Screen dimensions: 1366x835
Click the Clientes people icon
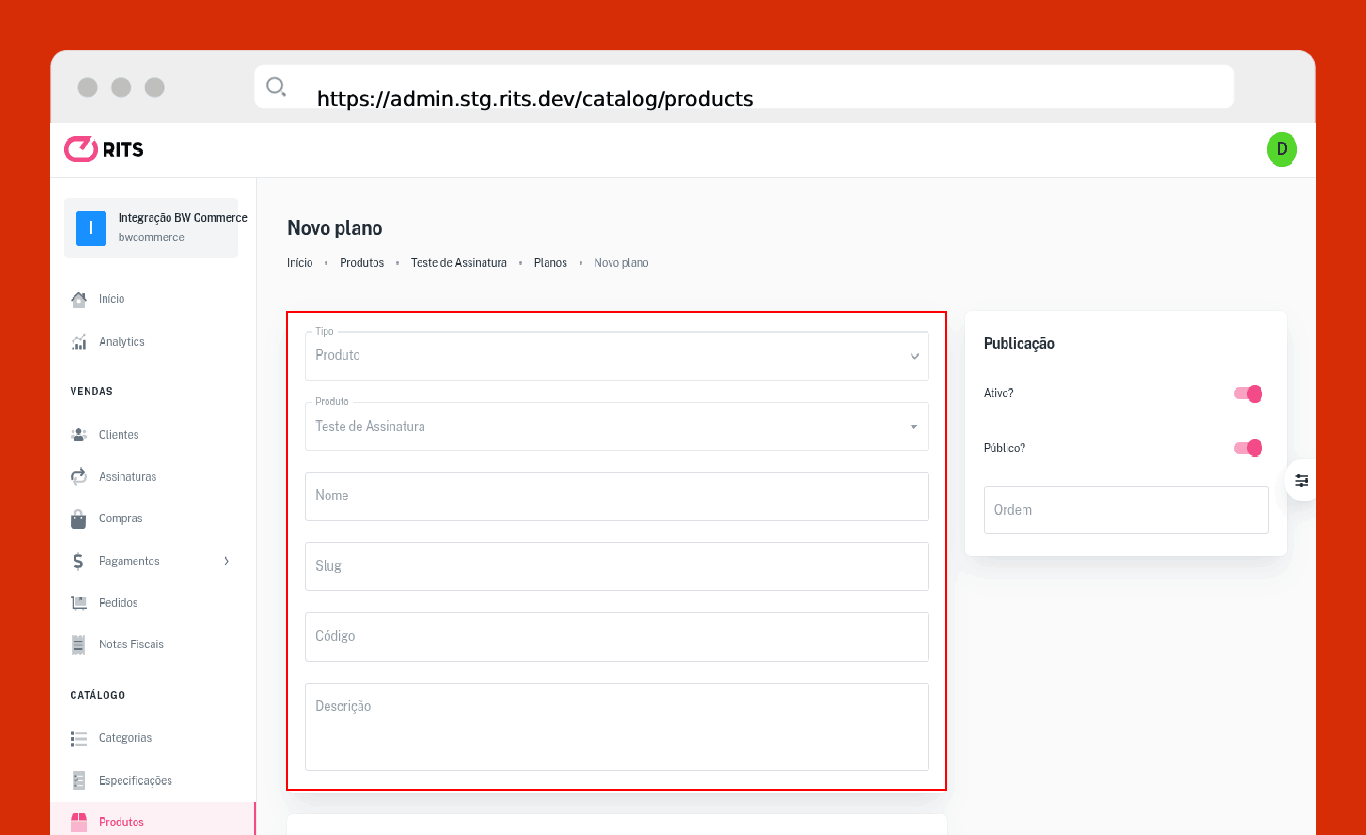[79, 435]
